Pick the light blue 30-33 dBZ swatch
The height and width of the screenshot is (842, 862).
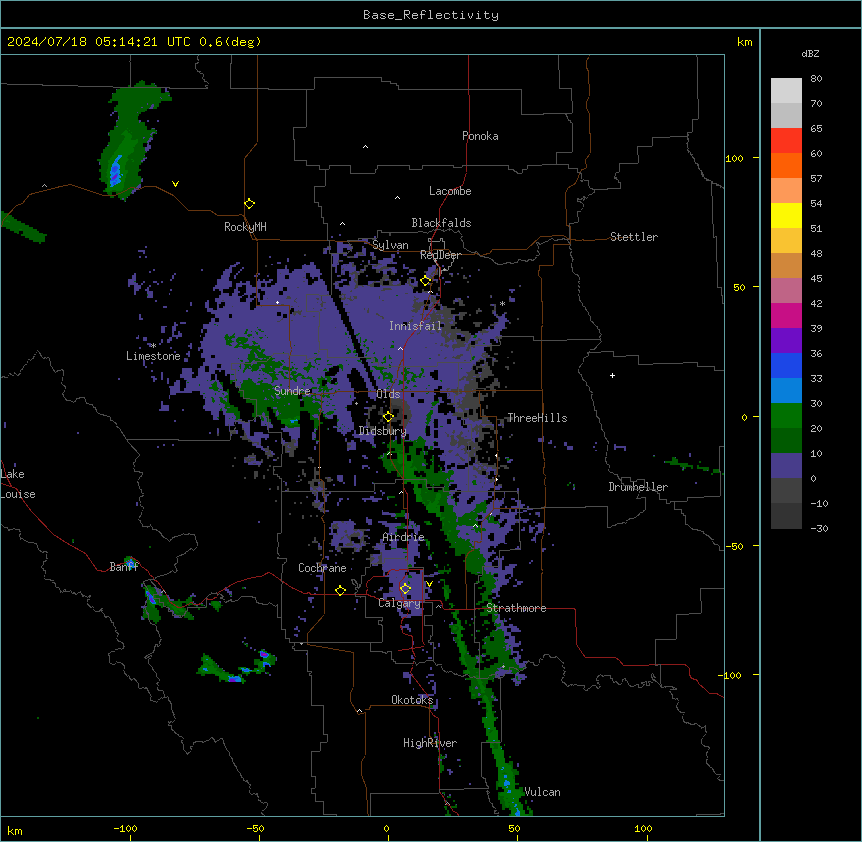coord(786,391)
